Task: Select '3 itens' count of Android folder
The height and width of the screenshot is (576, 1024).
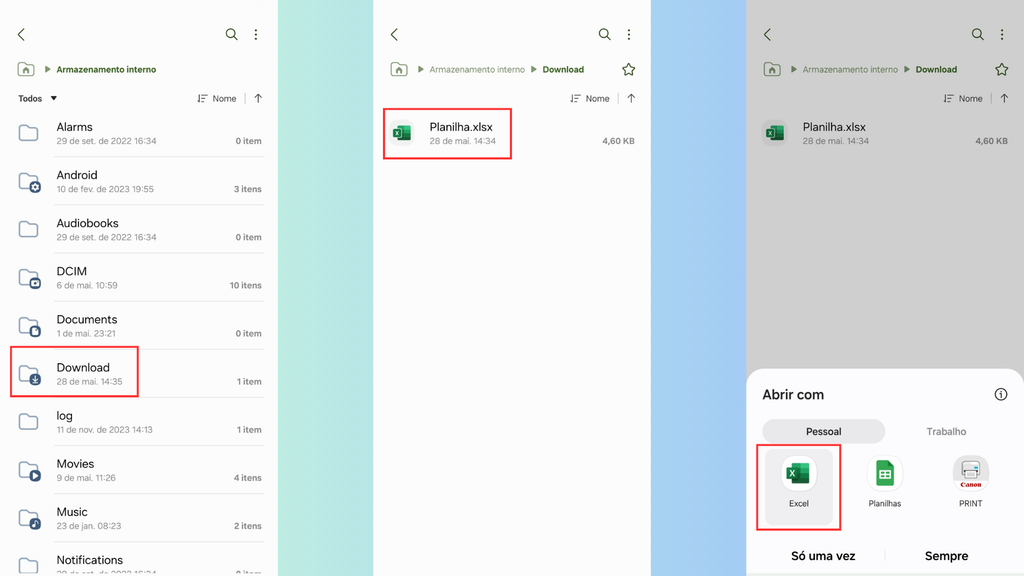Action: tap(248, 189)
